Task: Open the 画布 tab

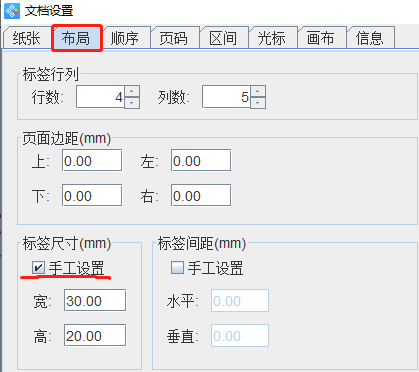Action: pos(321,38)
